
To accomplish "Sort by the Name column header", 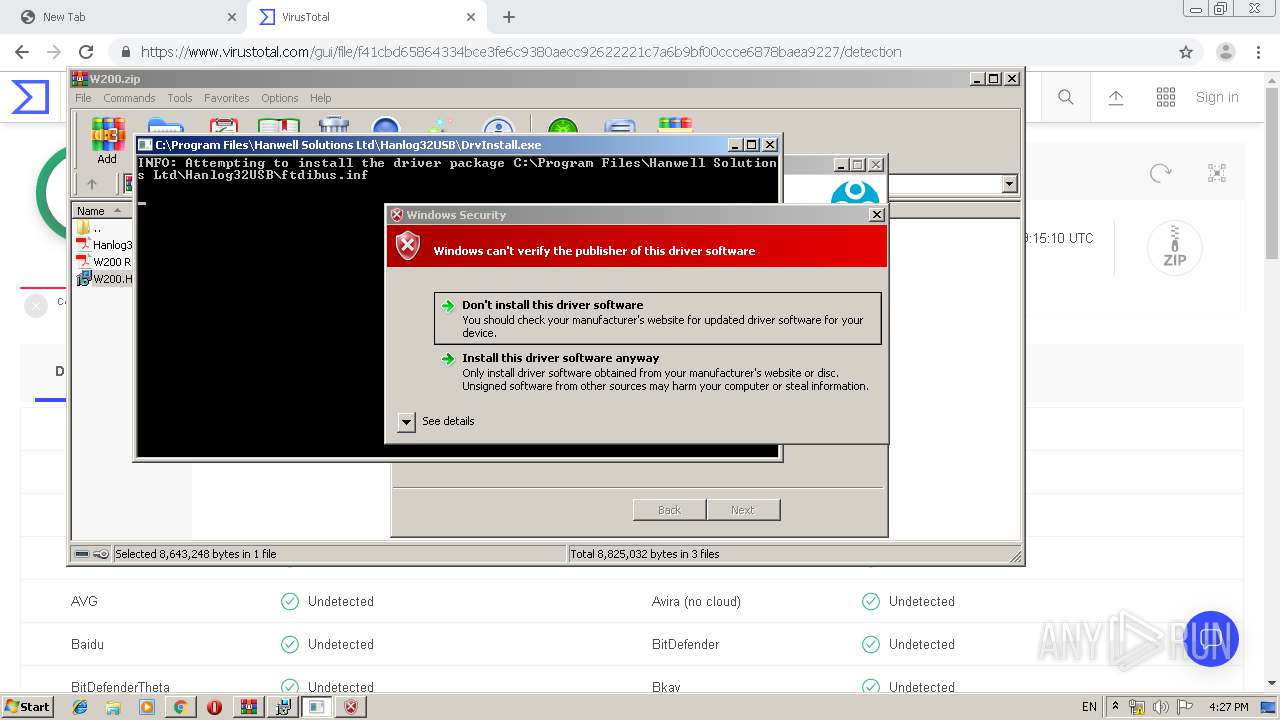I will [x=101, y=211].
